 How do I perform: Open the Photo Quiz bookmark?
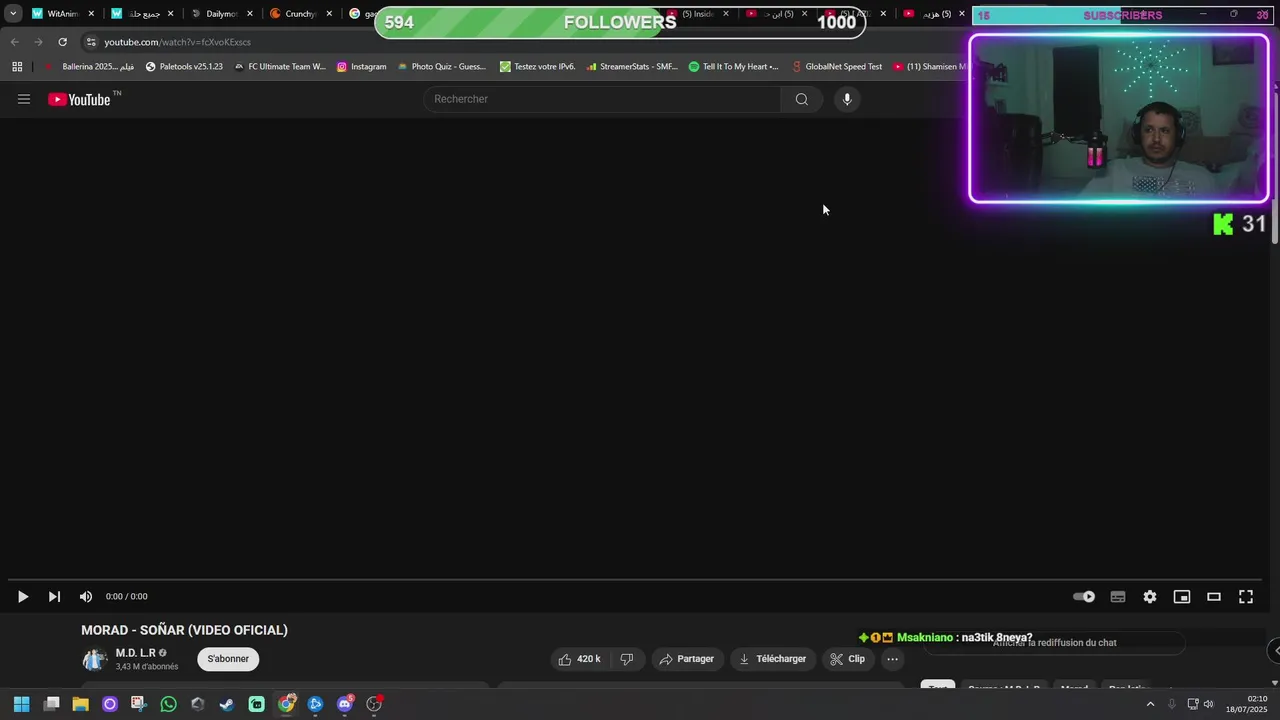[441, 67]
